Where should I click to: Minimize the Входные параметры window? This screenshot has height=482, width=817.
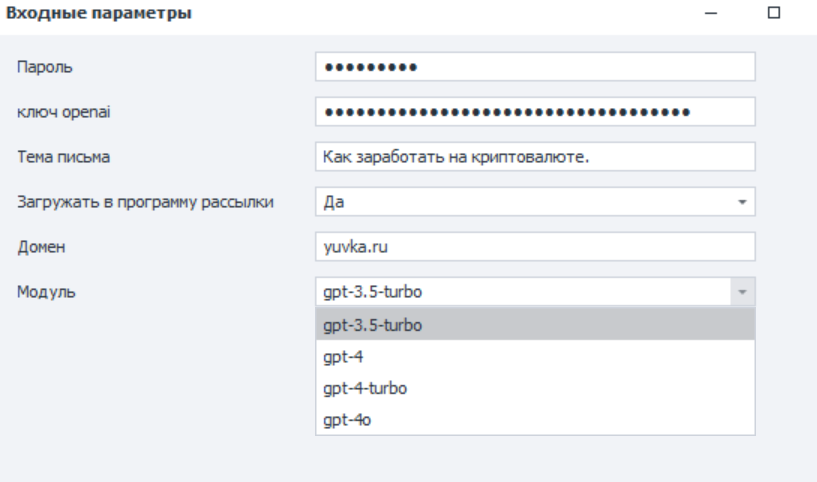click(x=711, y=14)
